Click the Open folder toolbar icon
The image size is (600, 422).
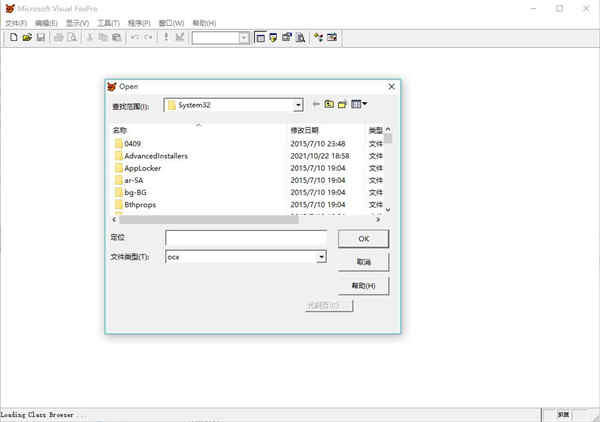27,37
